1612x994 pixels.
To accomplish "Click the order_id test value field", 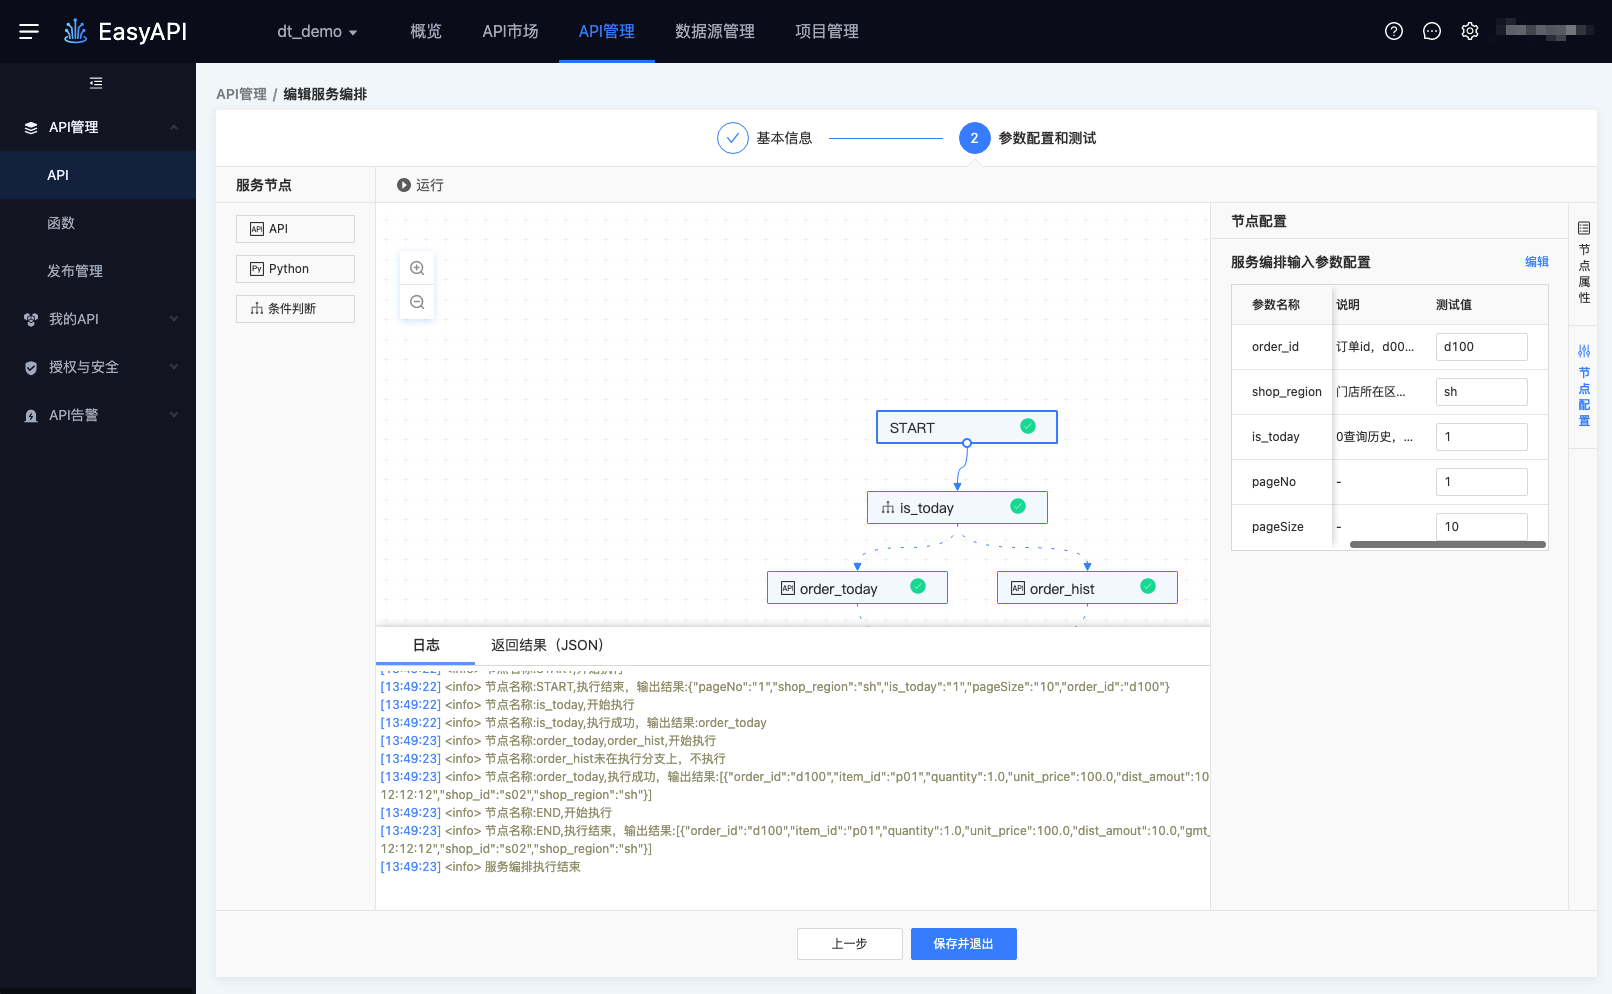I will pyautogui.click(x=1482, y=347).
